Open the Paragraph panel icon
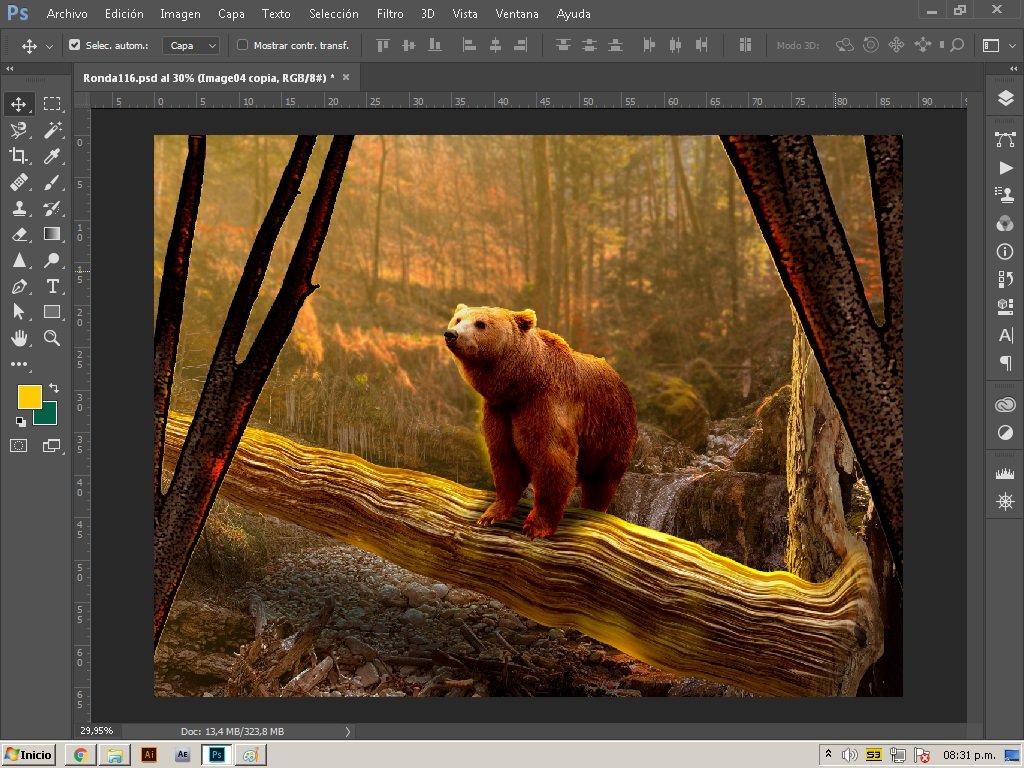Screen dimensions: 1024x768 pyautogui.click(x=1005, y=362)
